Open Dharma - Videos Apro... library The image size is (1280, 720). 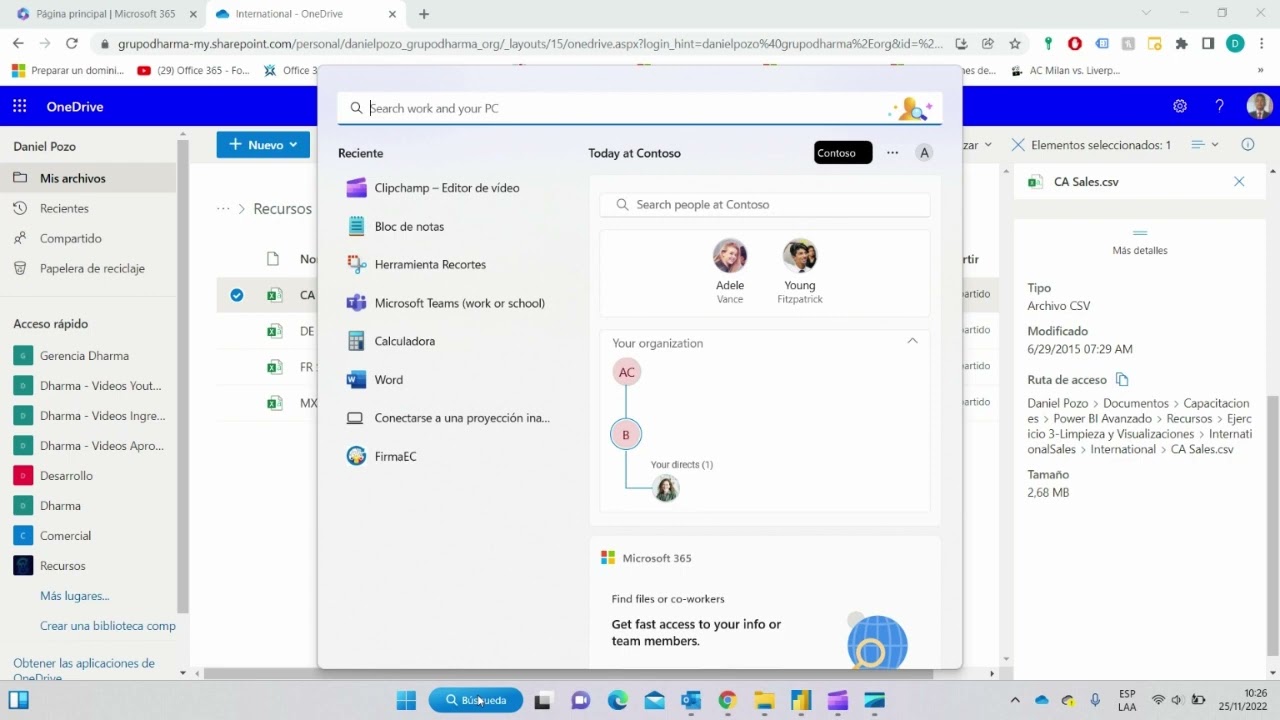(x=88, y=446)
